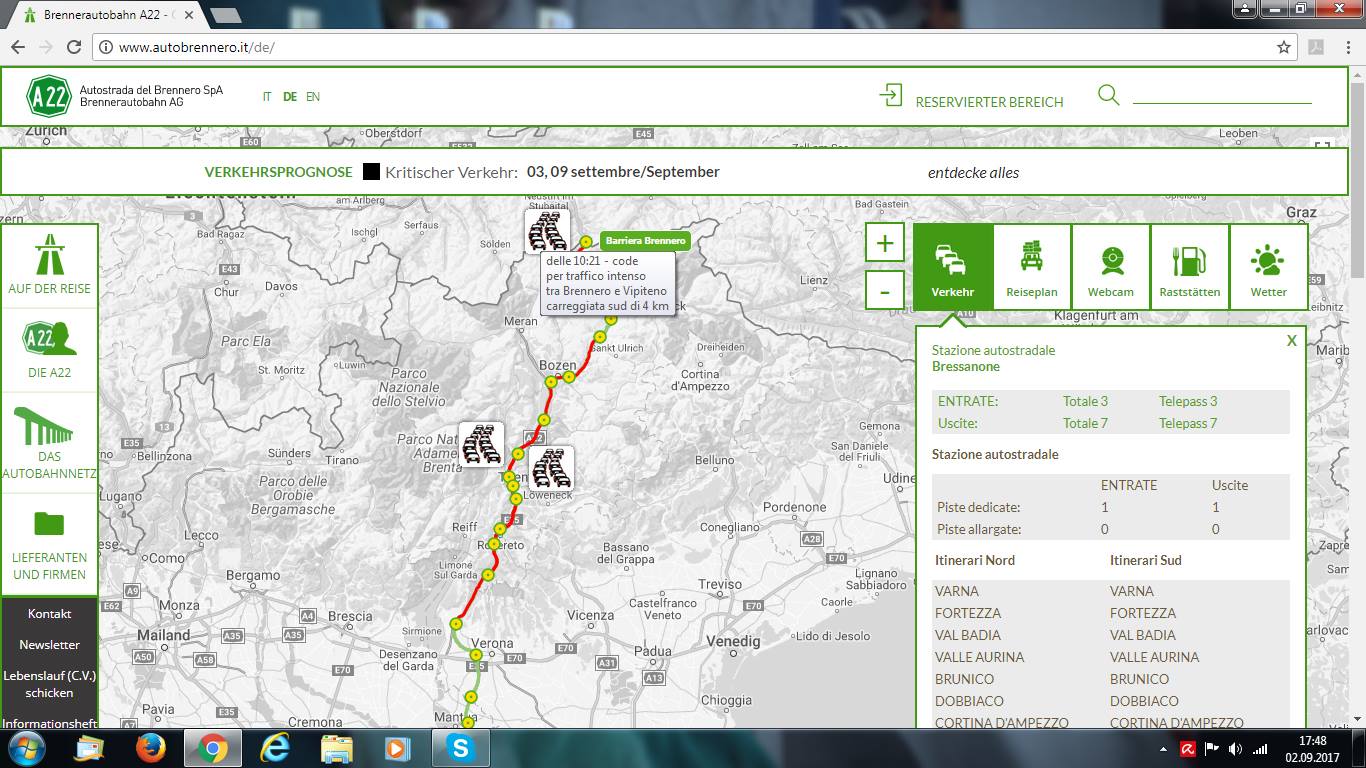Open Internet Explorer from the taskbar
This screenshot has width=1366, height=768.
[274, 748]
